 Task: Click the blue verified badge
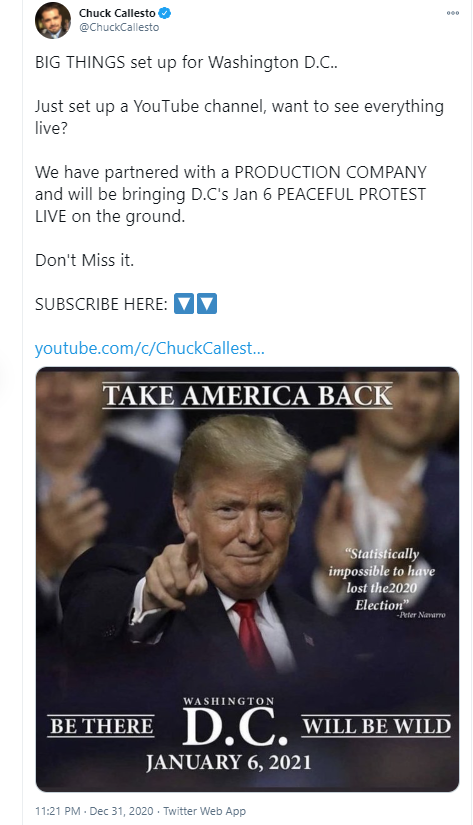[165, 13]
